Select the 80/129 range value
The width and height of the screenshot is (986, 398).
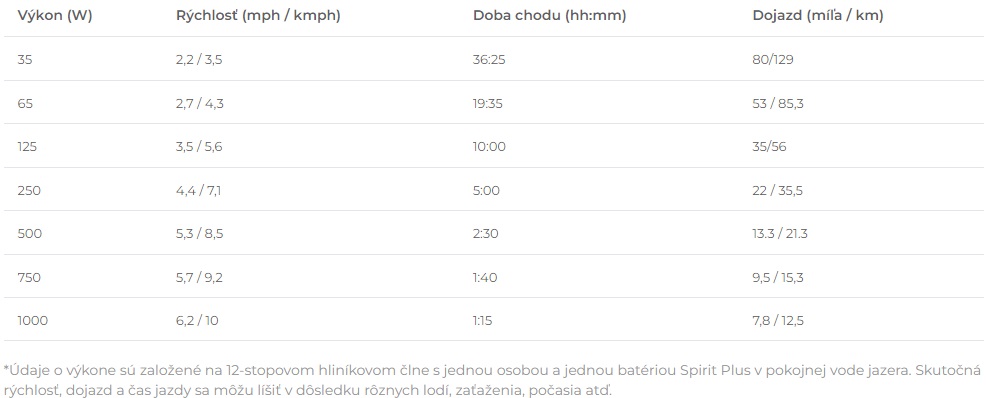[x=773, y=60]
